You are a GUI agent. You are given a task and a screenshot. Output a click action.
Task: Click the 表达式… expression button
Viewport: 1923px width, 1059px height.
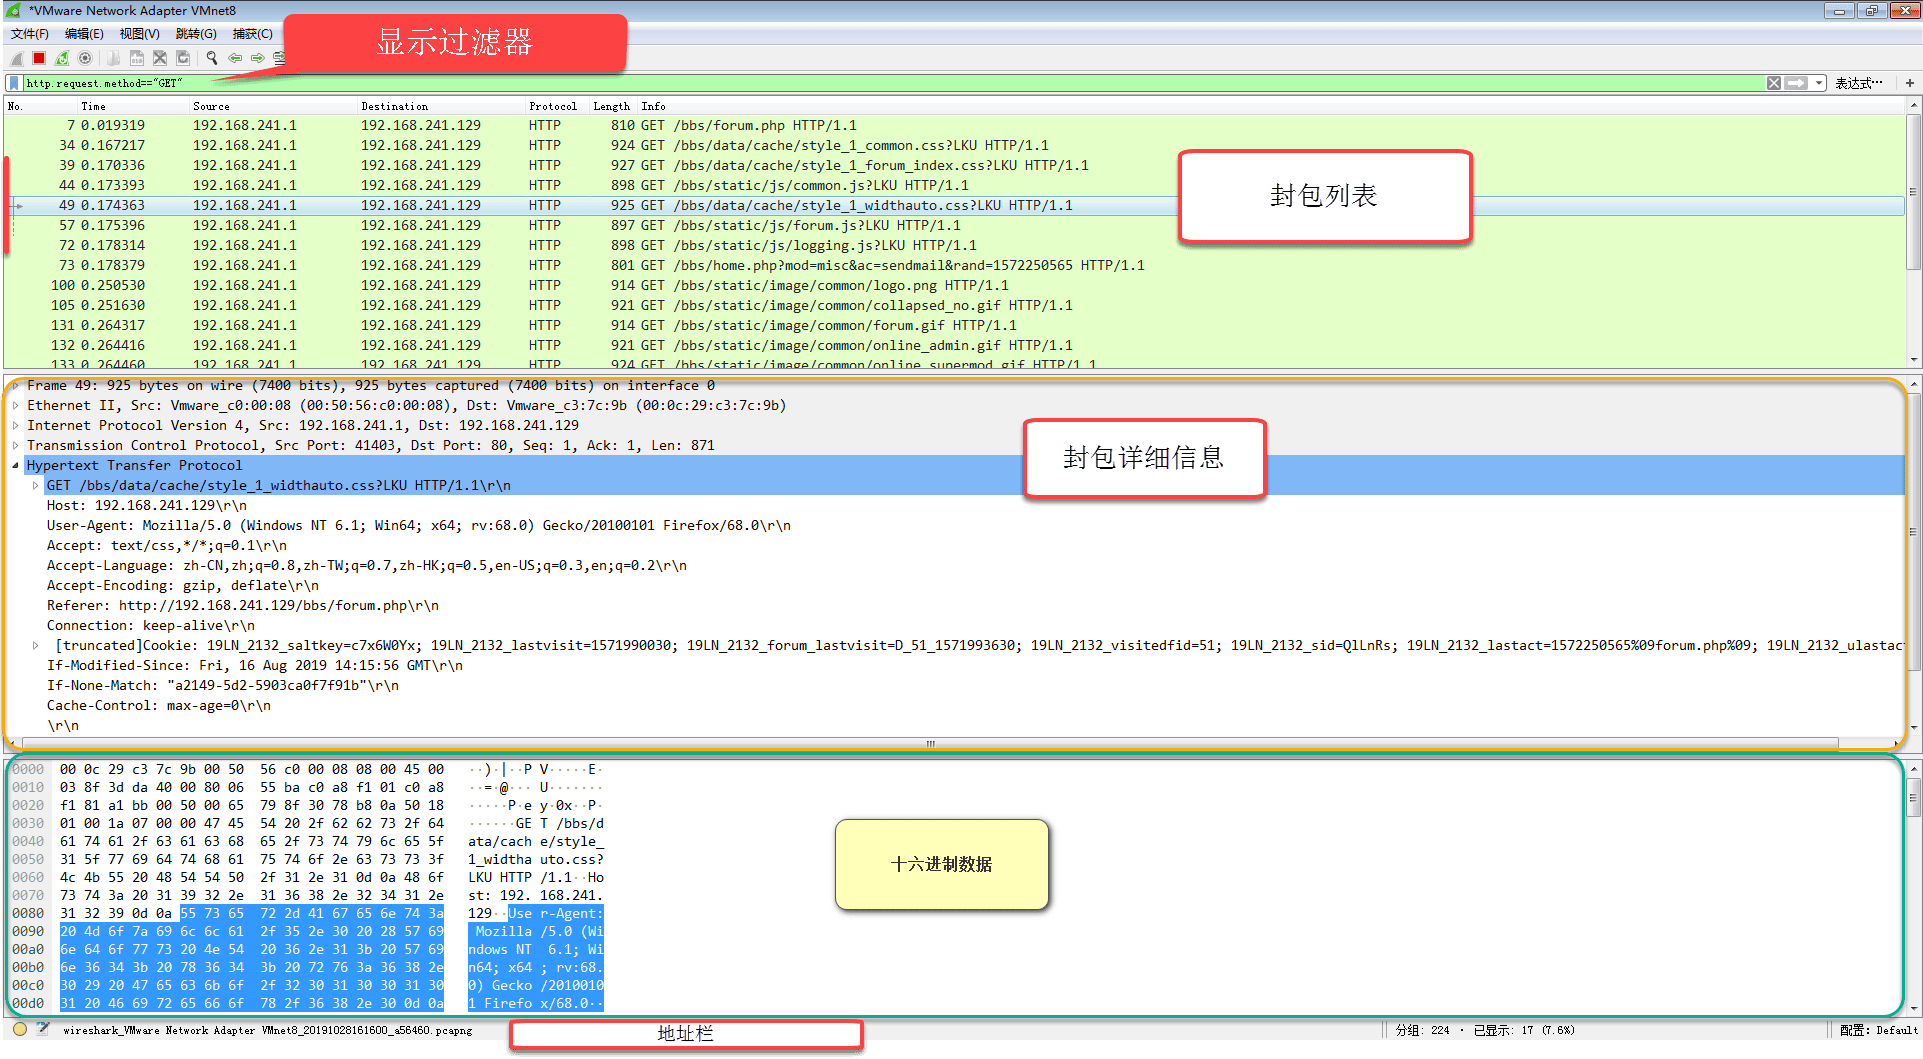click(1858, 83)
